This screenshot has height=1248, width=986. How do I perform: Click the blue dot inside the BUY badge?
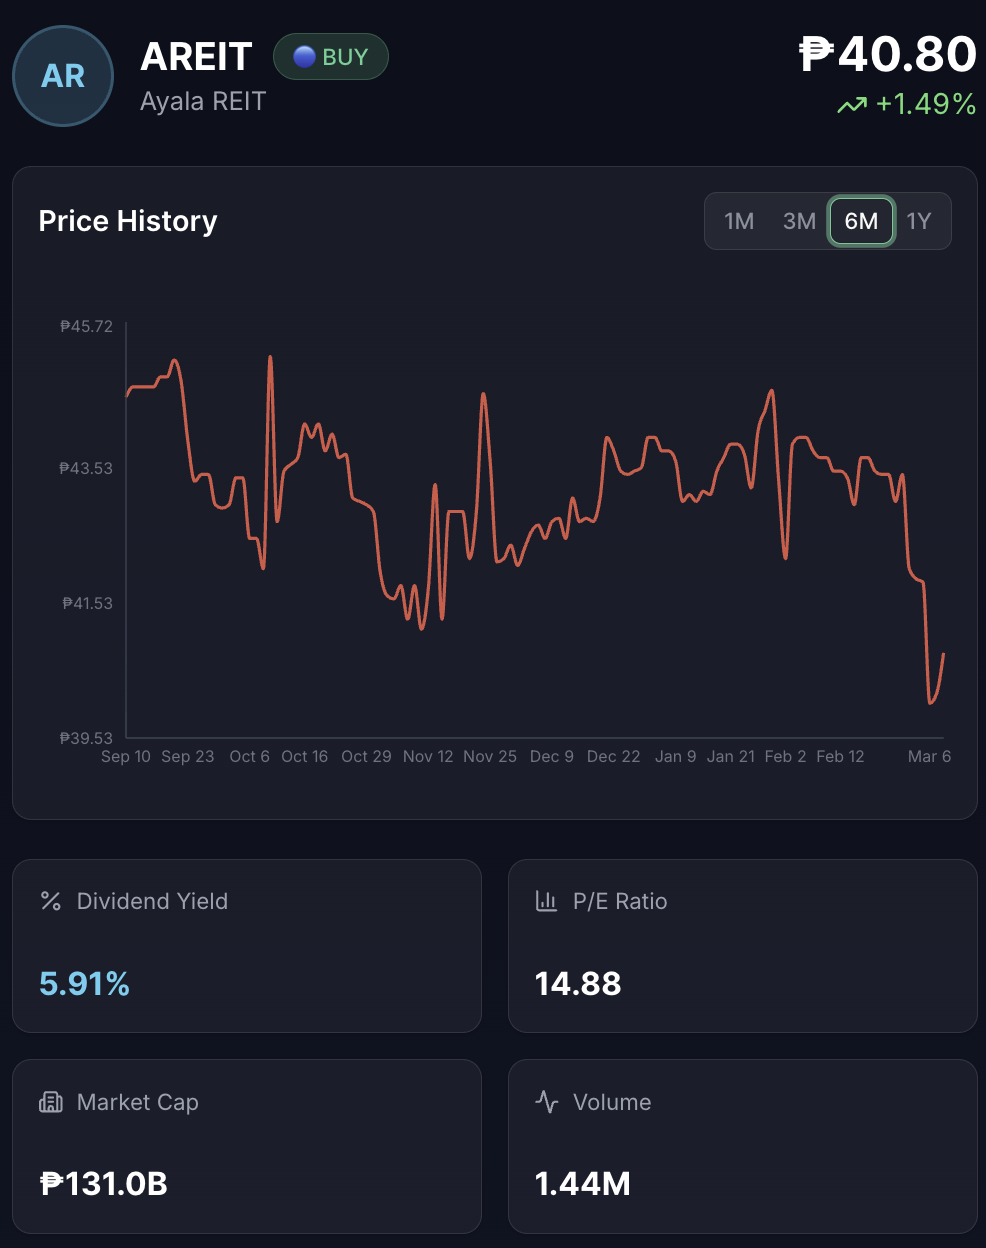[x=303, y=57]
